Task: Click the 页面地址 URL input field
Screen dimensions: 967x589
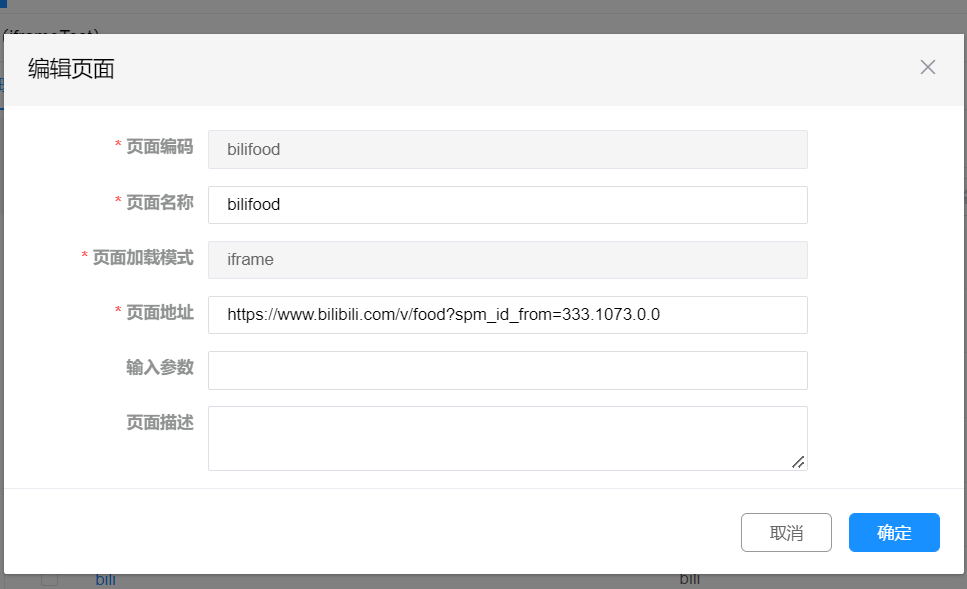Action: pos(507,315)
